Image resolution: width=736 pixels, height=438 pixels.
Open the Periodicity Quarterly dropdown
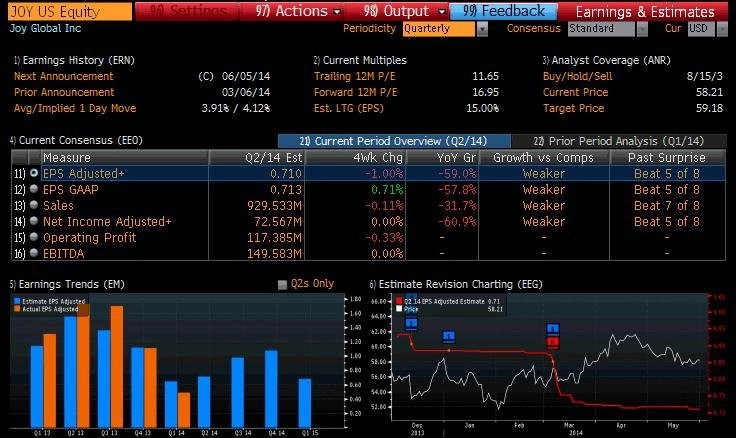(445, 29)
